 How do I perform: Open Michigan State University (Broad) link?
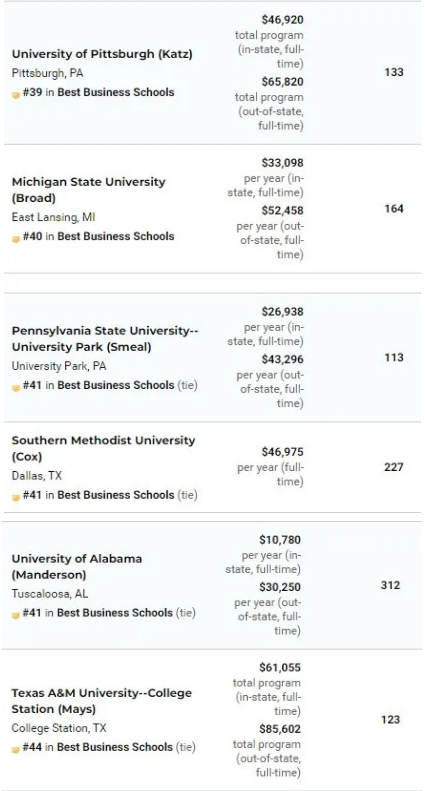(88, 190)
